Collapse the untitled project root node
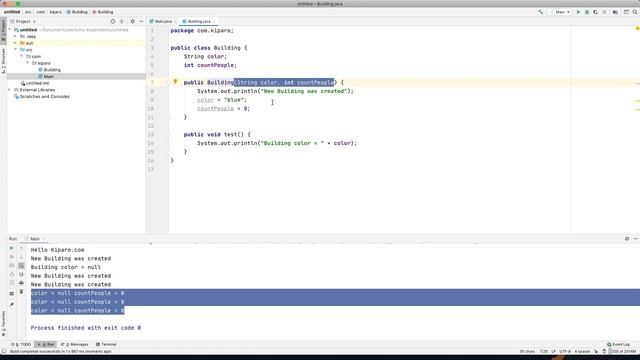This screenshot has height=360, width=640. click(10, 30)
